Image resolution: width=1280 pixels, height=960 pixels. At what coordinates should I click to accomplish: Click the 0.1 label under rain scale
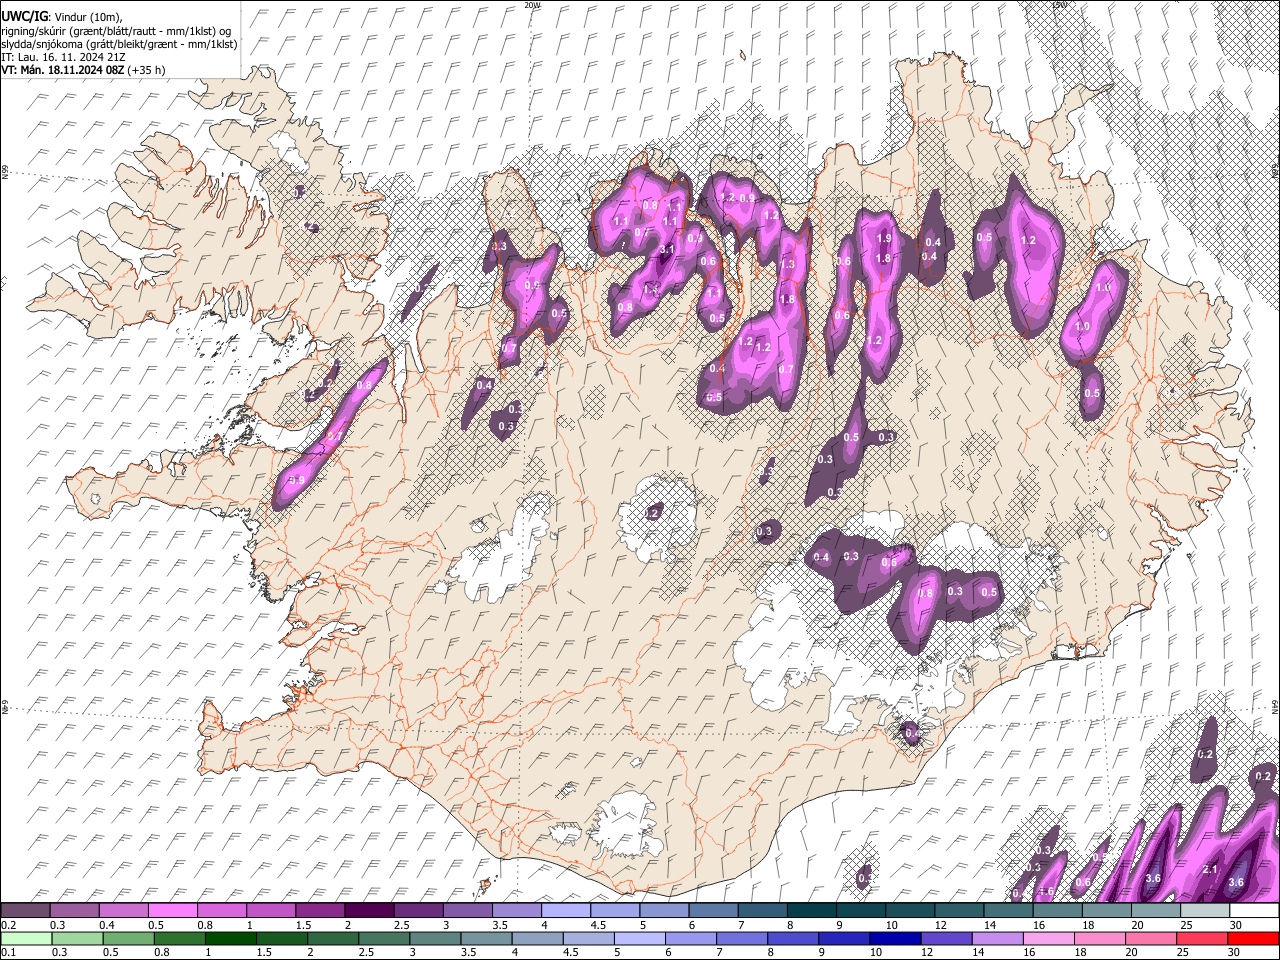point(7,951)
